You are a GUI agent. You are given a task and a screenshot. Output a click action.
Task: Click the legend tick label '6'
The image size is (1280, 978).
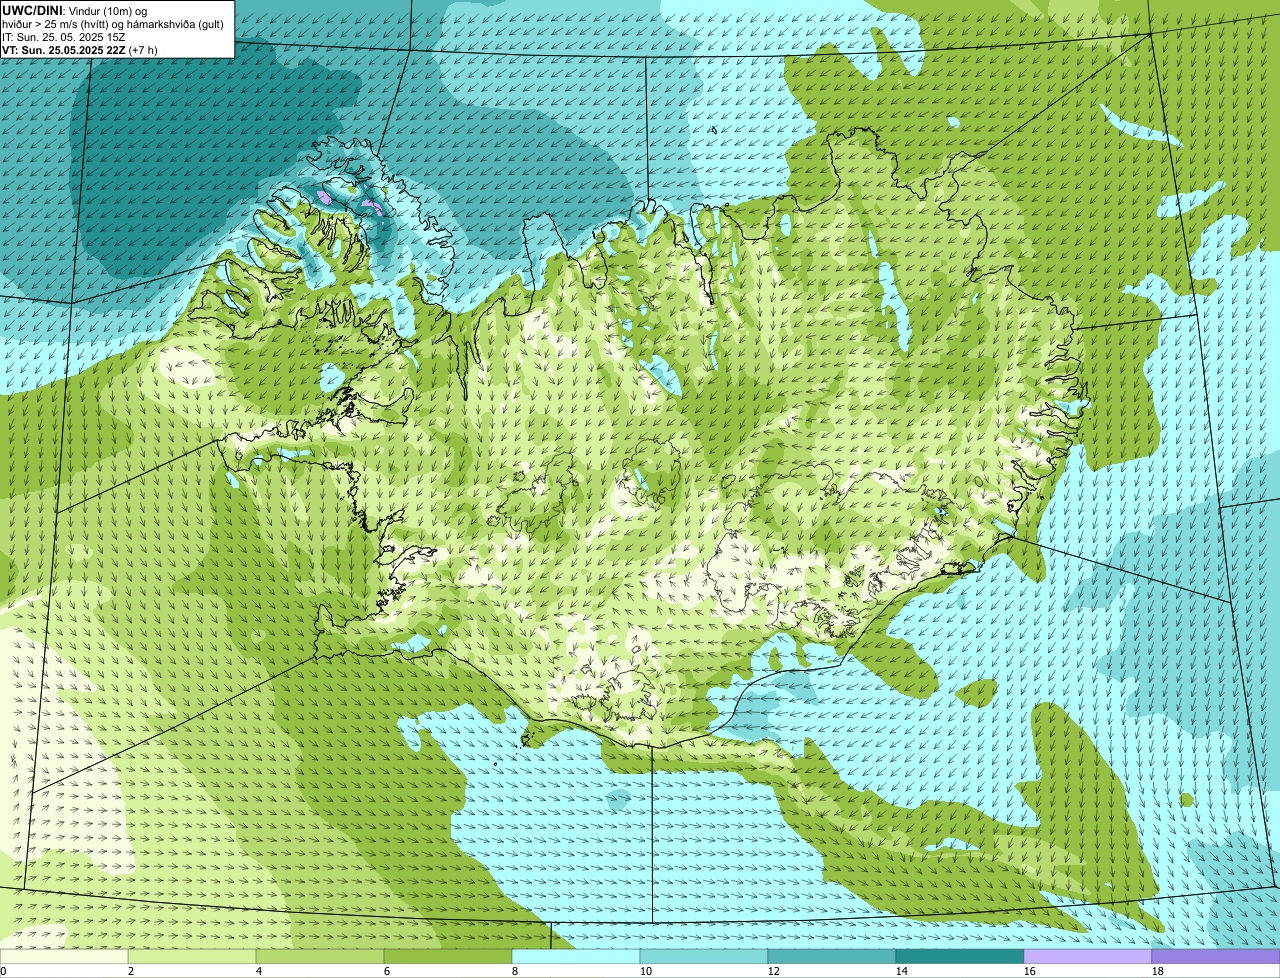[387, 971]
